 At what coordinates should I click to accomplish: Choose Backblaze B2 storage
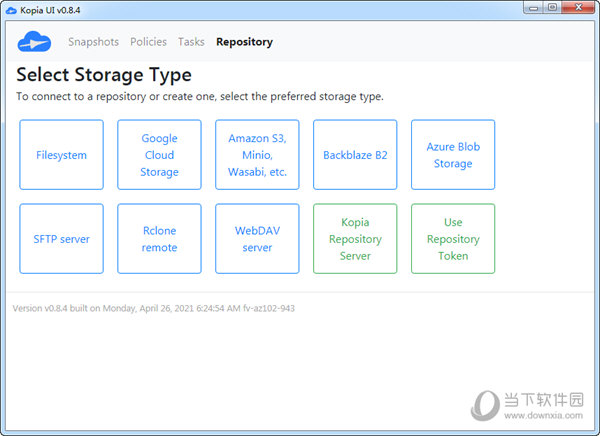355,155
